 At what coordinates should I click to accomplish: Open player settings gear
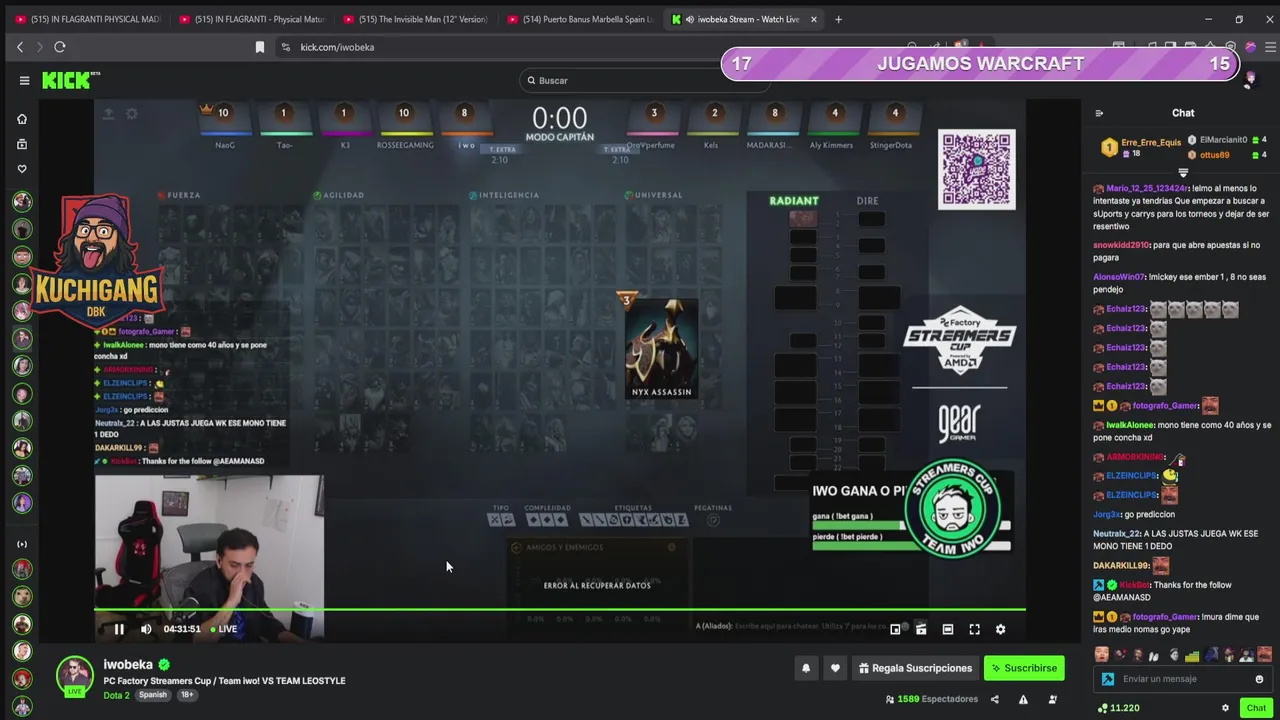tap(1000, 629)
